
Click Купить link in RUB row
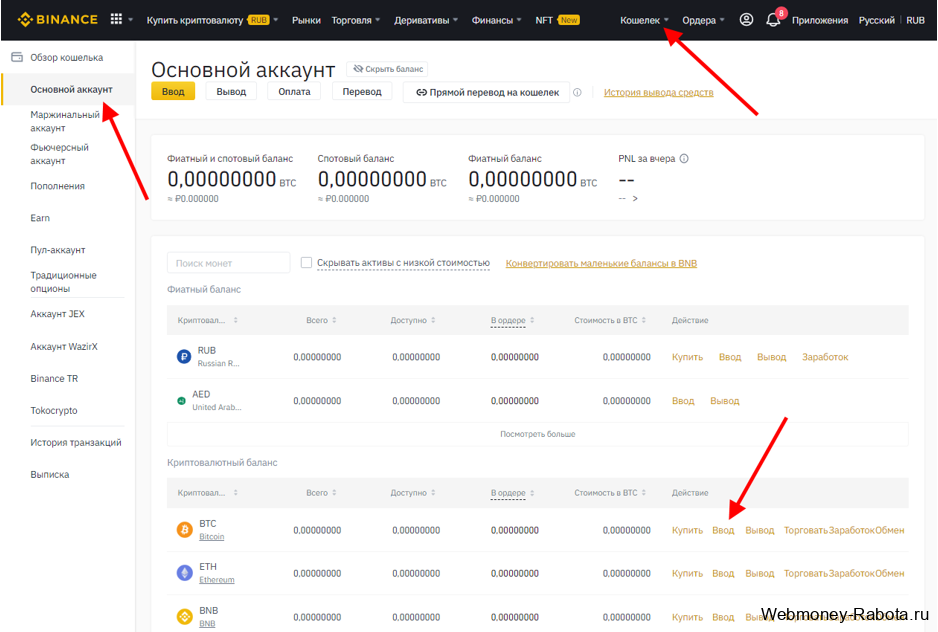tap(687, 357)
